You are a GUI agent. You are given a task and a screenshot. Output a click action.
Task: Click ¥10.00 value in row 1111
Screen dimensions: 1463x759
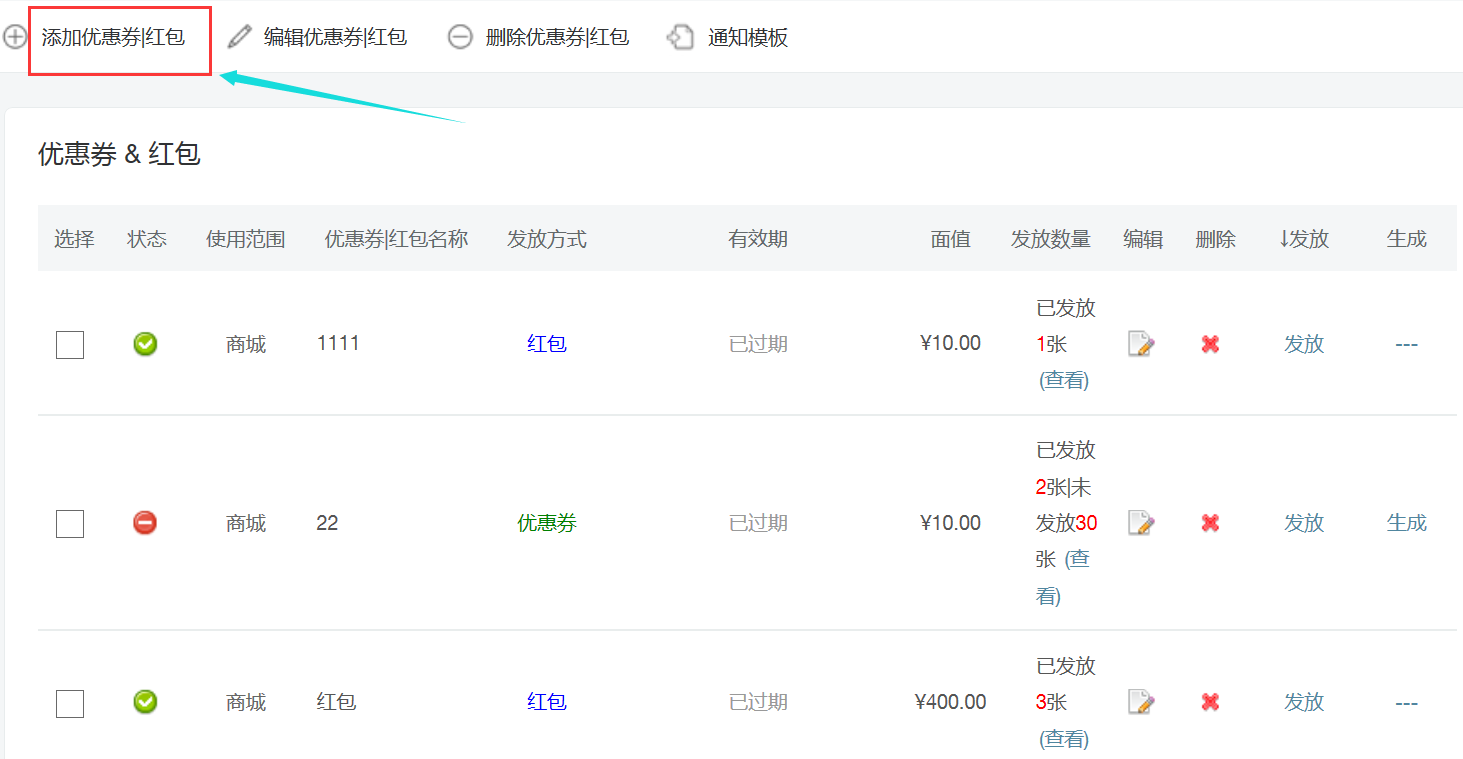950,343
